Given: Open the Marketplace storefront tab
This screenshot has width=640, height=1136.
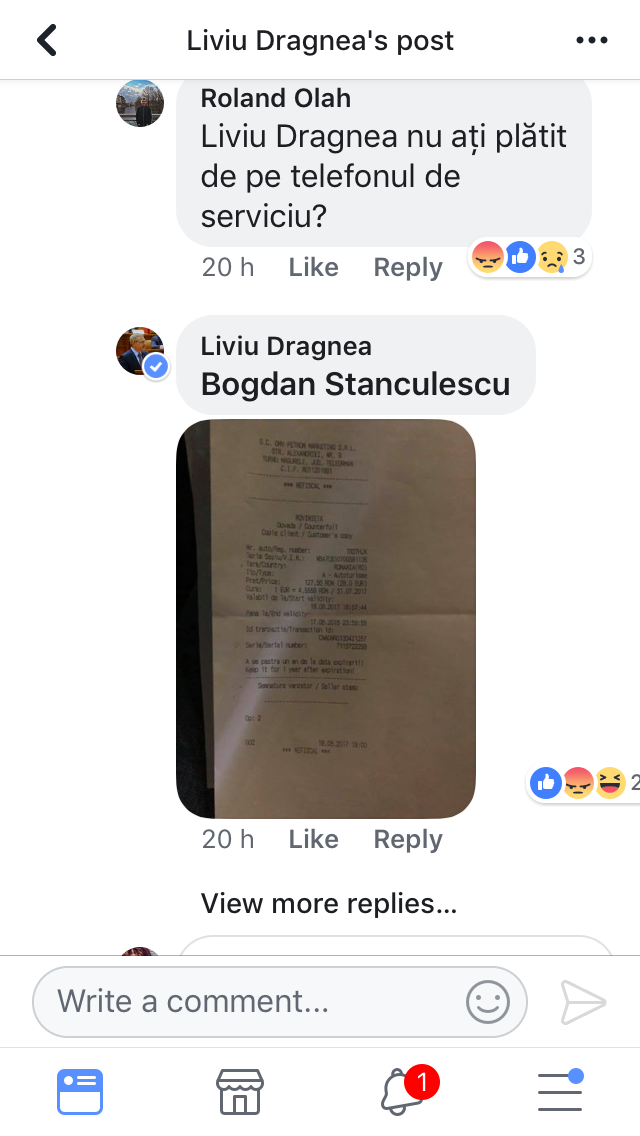Looking at the screenshot, I should point(240,1091).
